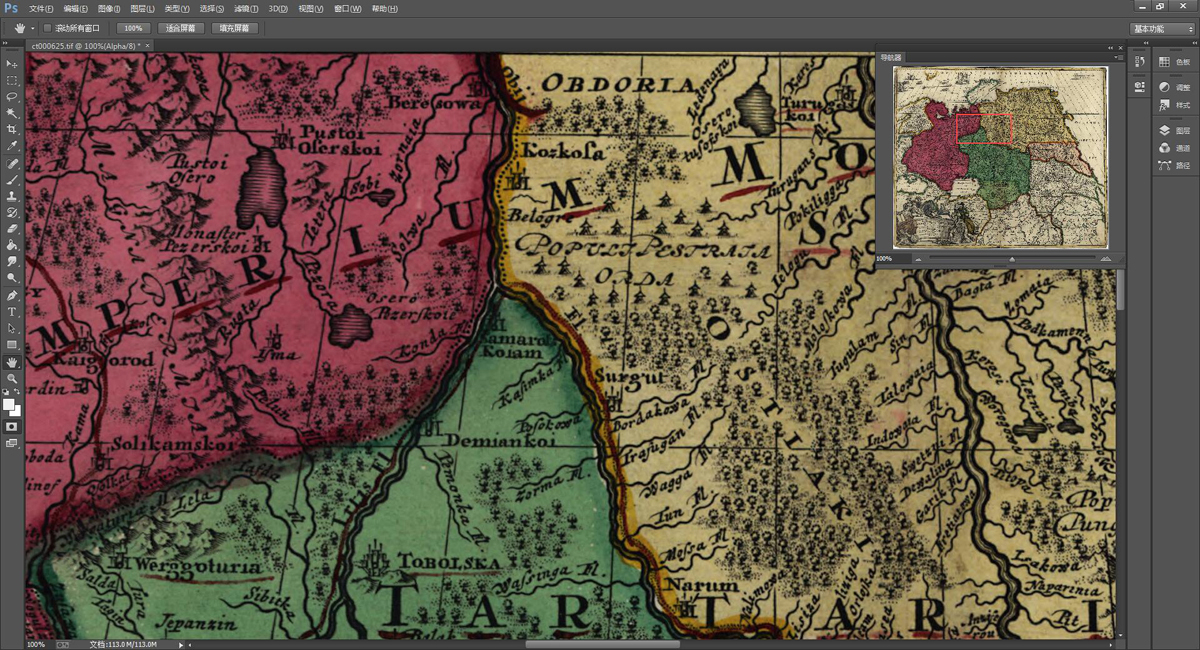Select the Healing Brush tool
1200x650 pixels.
point(12,163)
